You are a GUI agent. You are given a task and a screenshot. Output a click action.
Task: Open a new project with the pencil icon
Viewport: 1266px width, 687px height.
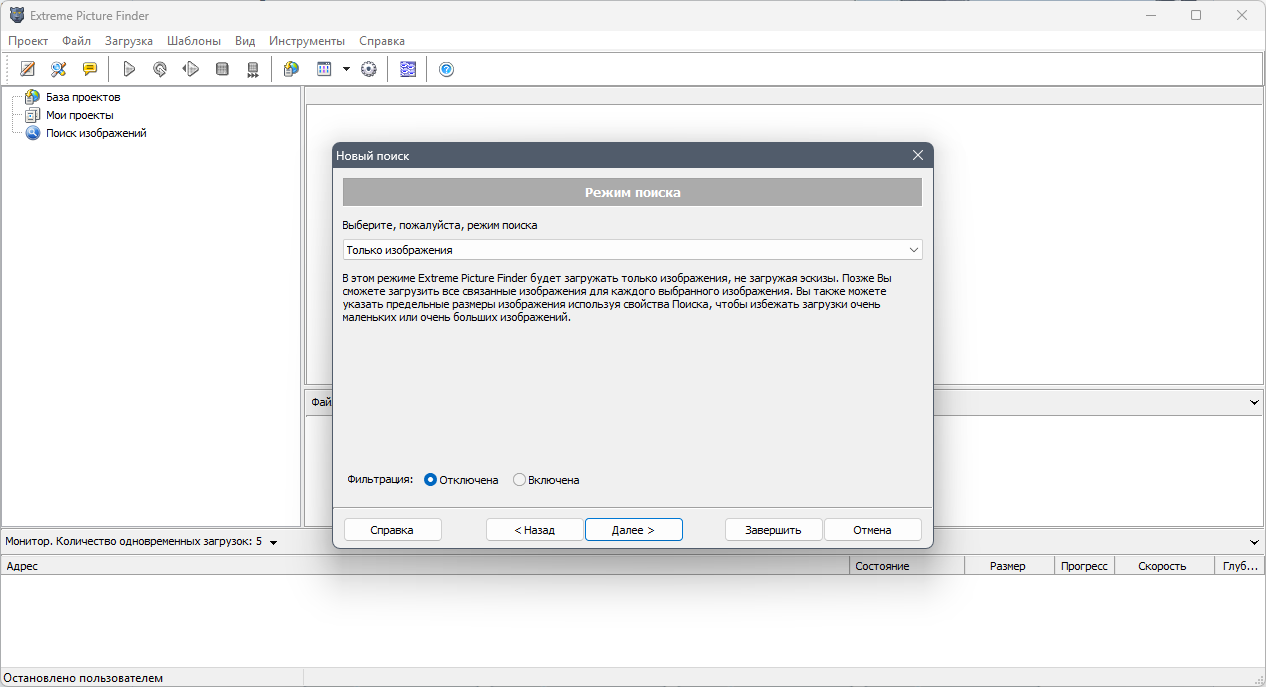click(27, 68)
